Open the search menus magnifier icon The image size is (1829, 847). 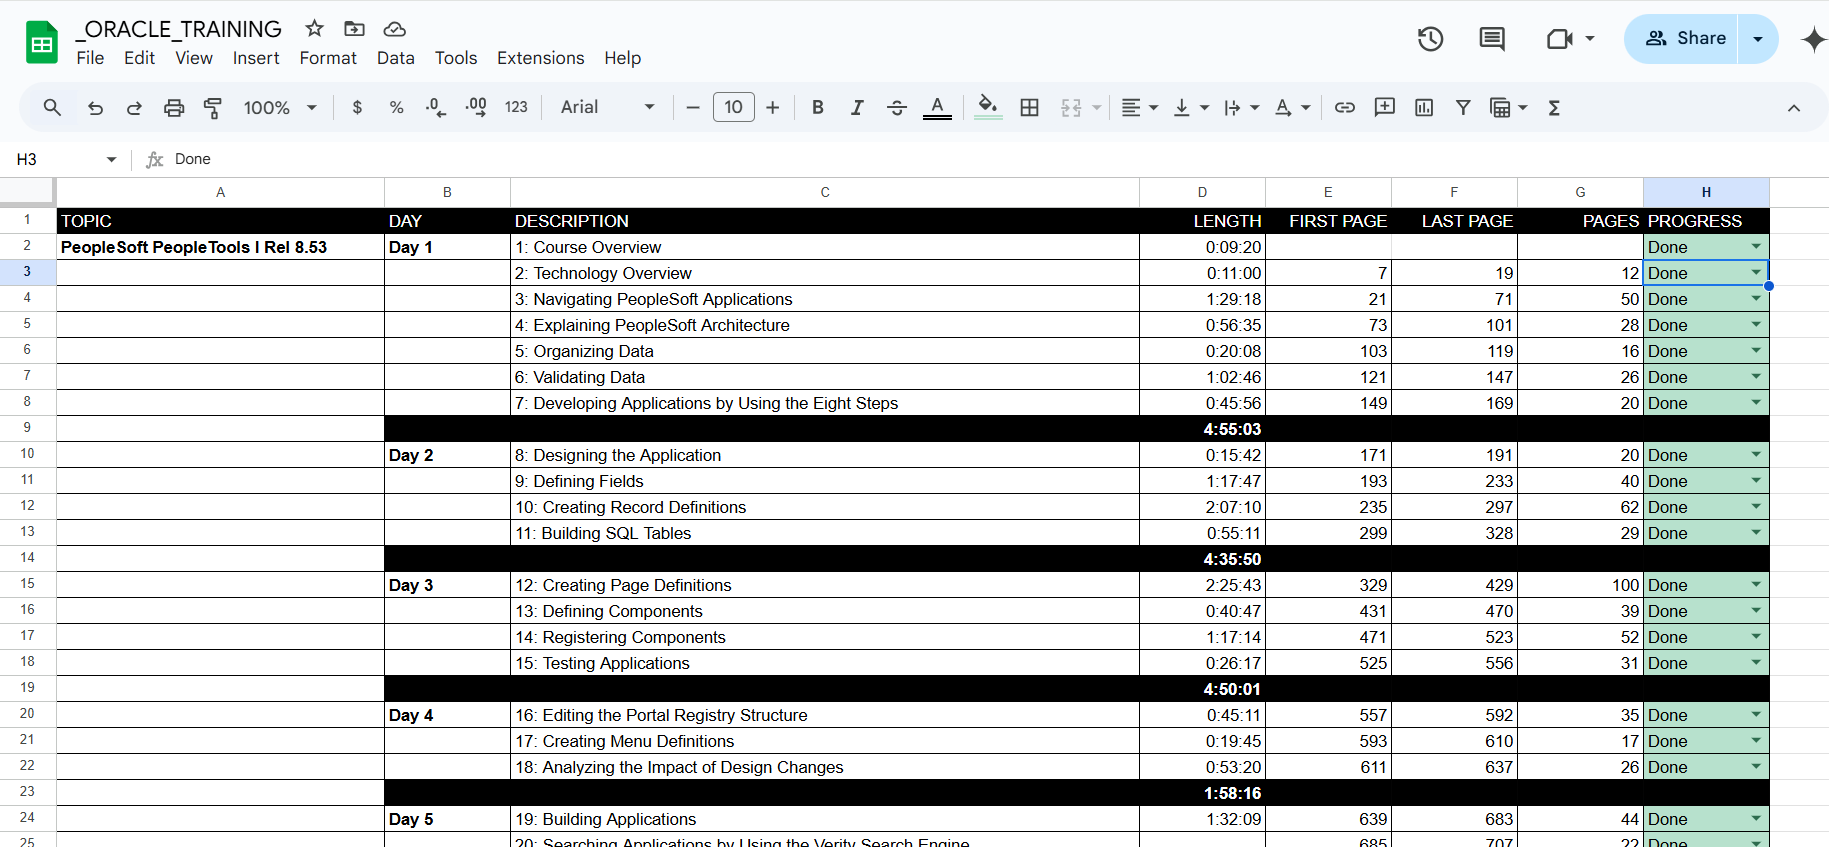point(52,107)
